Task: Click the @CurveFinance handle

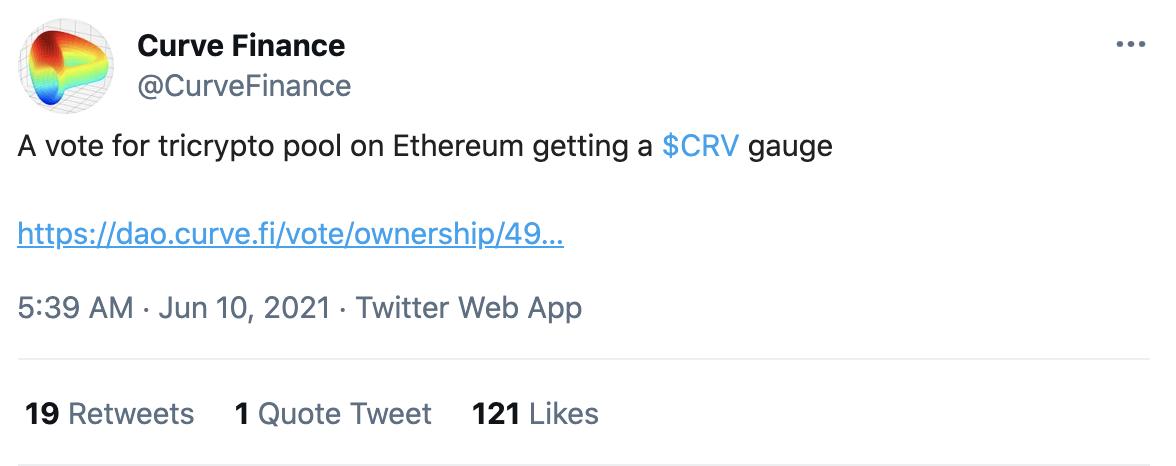Action: pos(244,86)
